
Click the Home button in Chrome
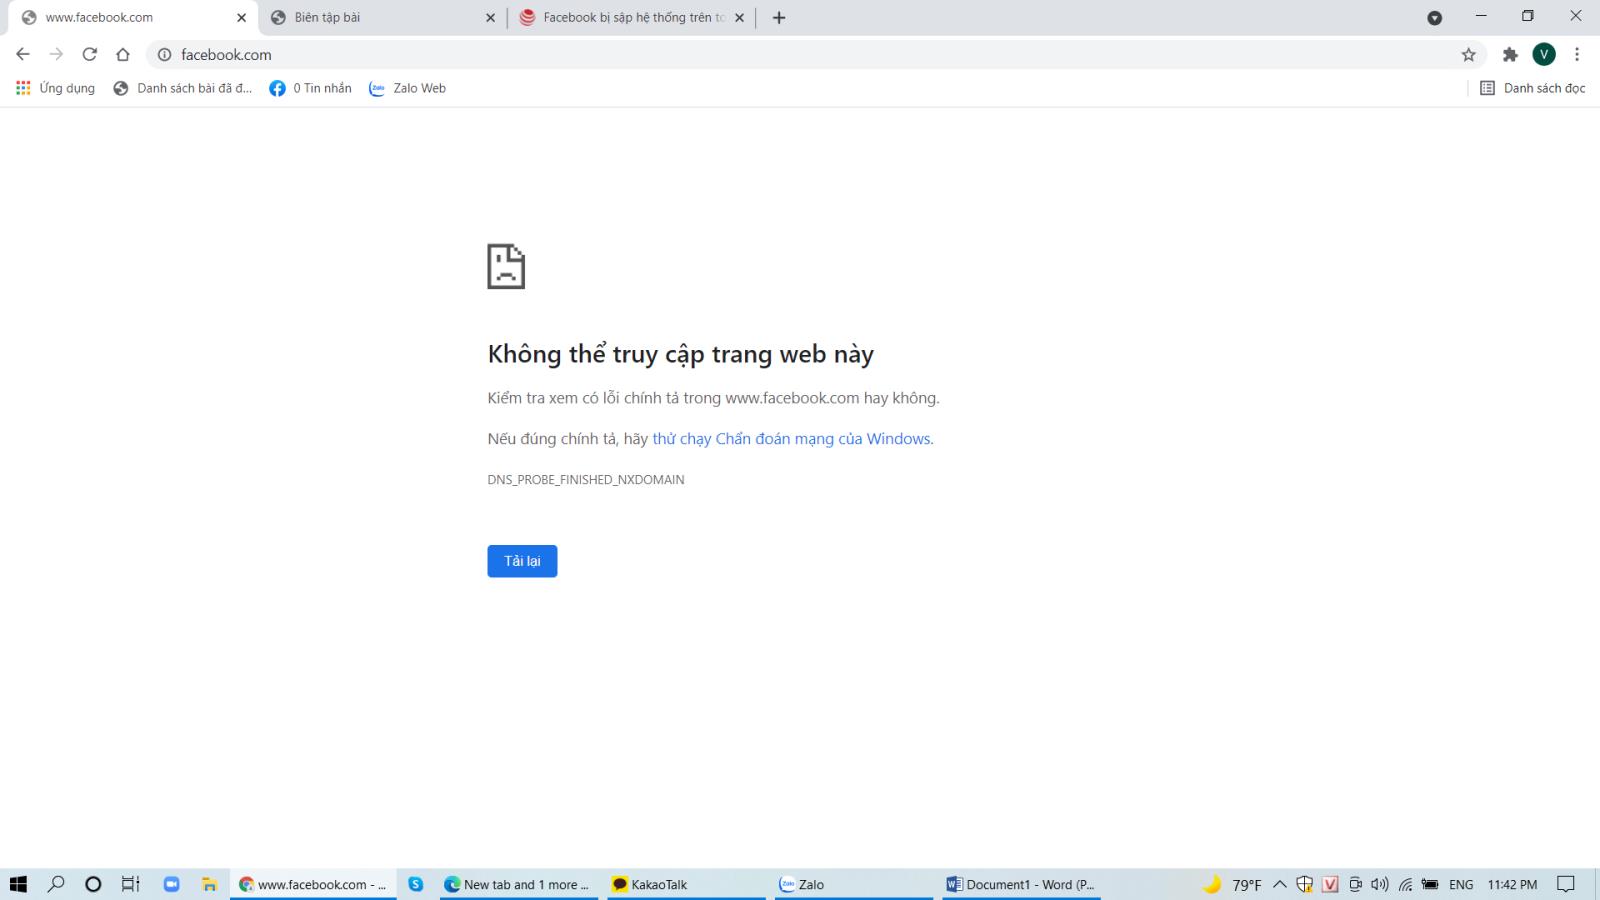[x=120, y=54]
